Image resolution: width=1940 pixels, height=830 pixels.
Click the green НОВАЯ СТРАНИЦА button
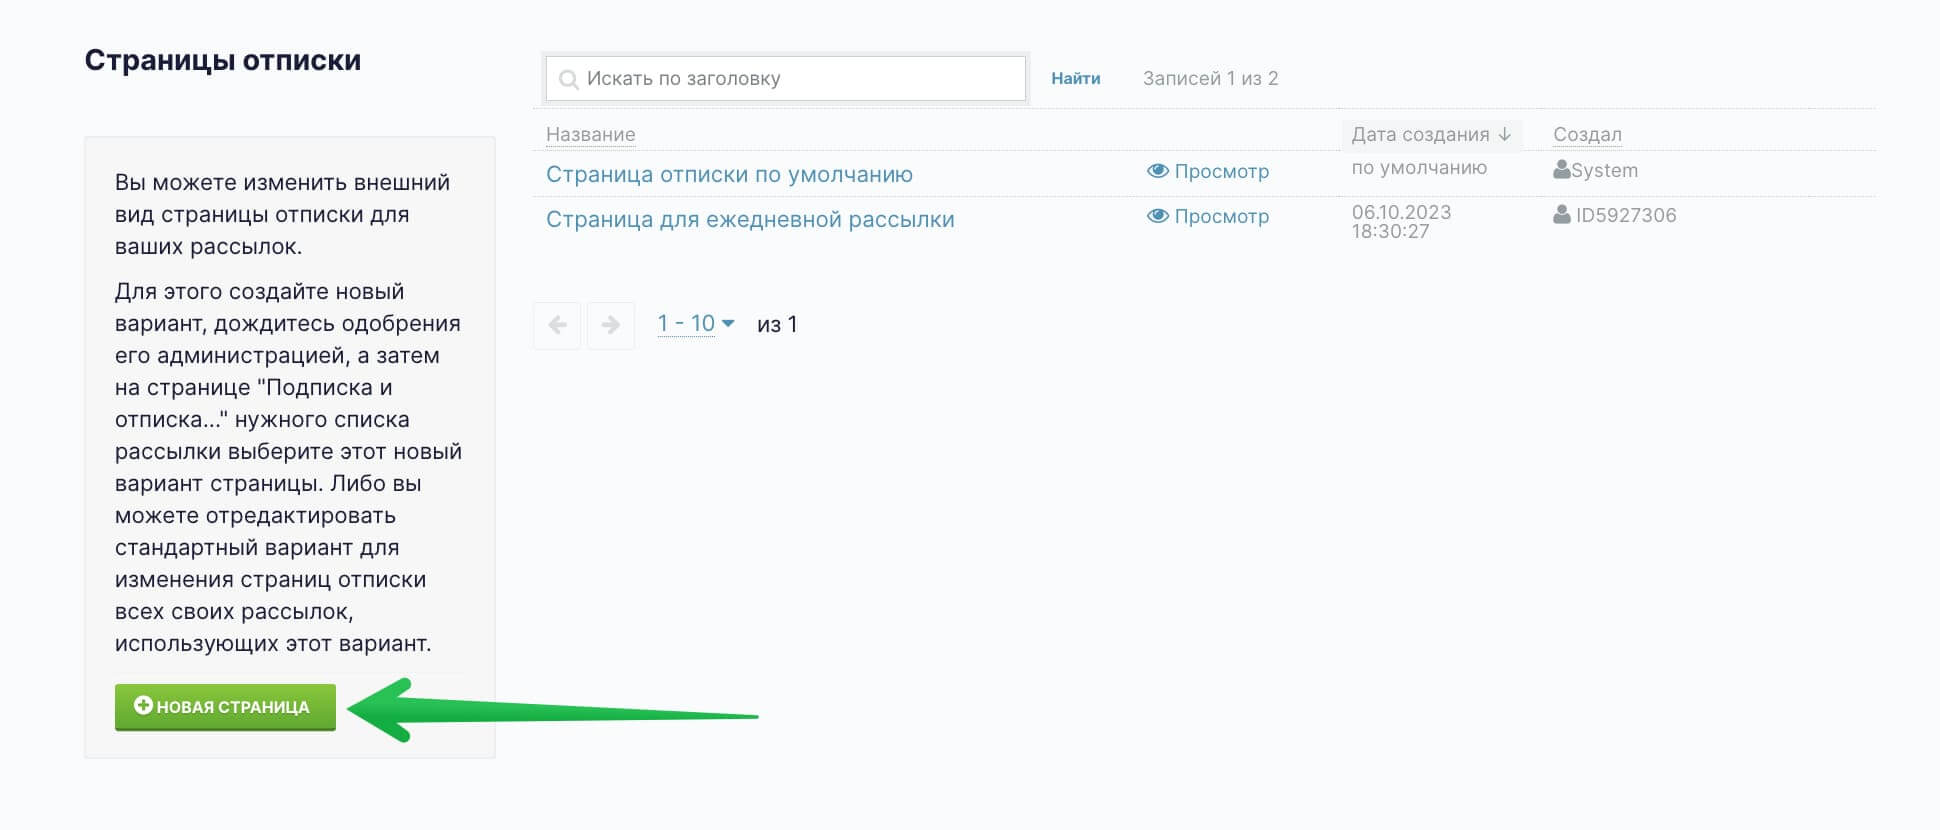[x=225, y=707]
